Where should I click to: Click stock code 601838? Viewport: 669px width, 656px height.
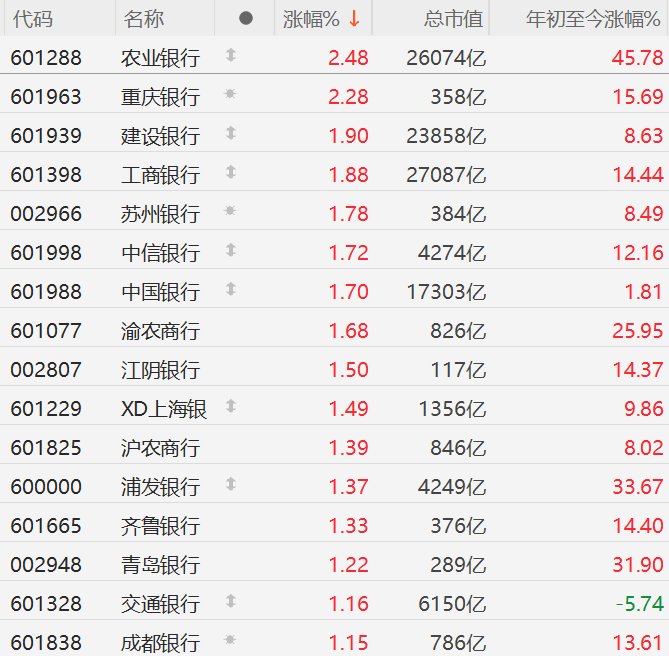click(46, 643)
